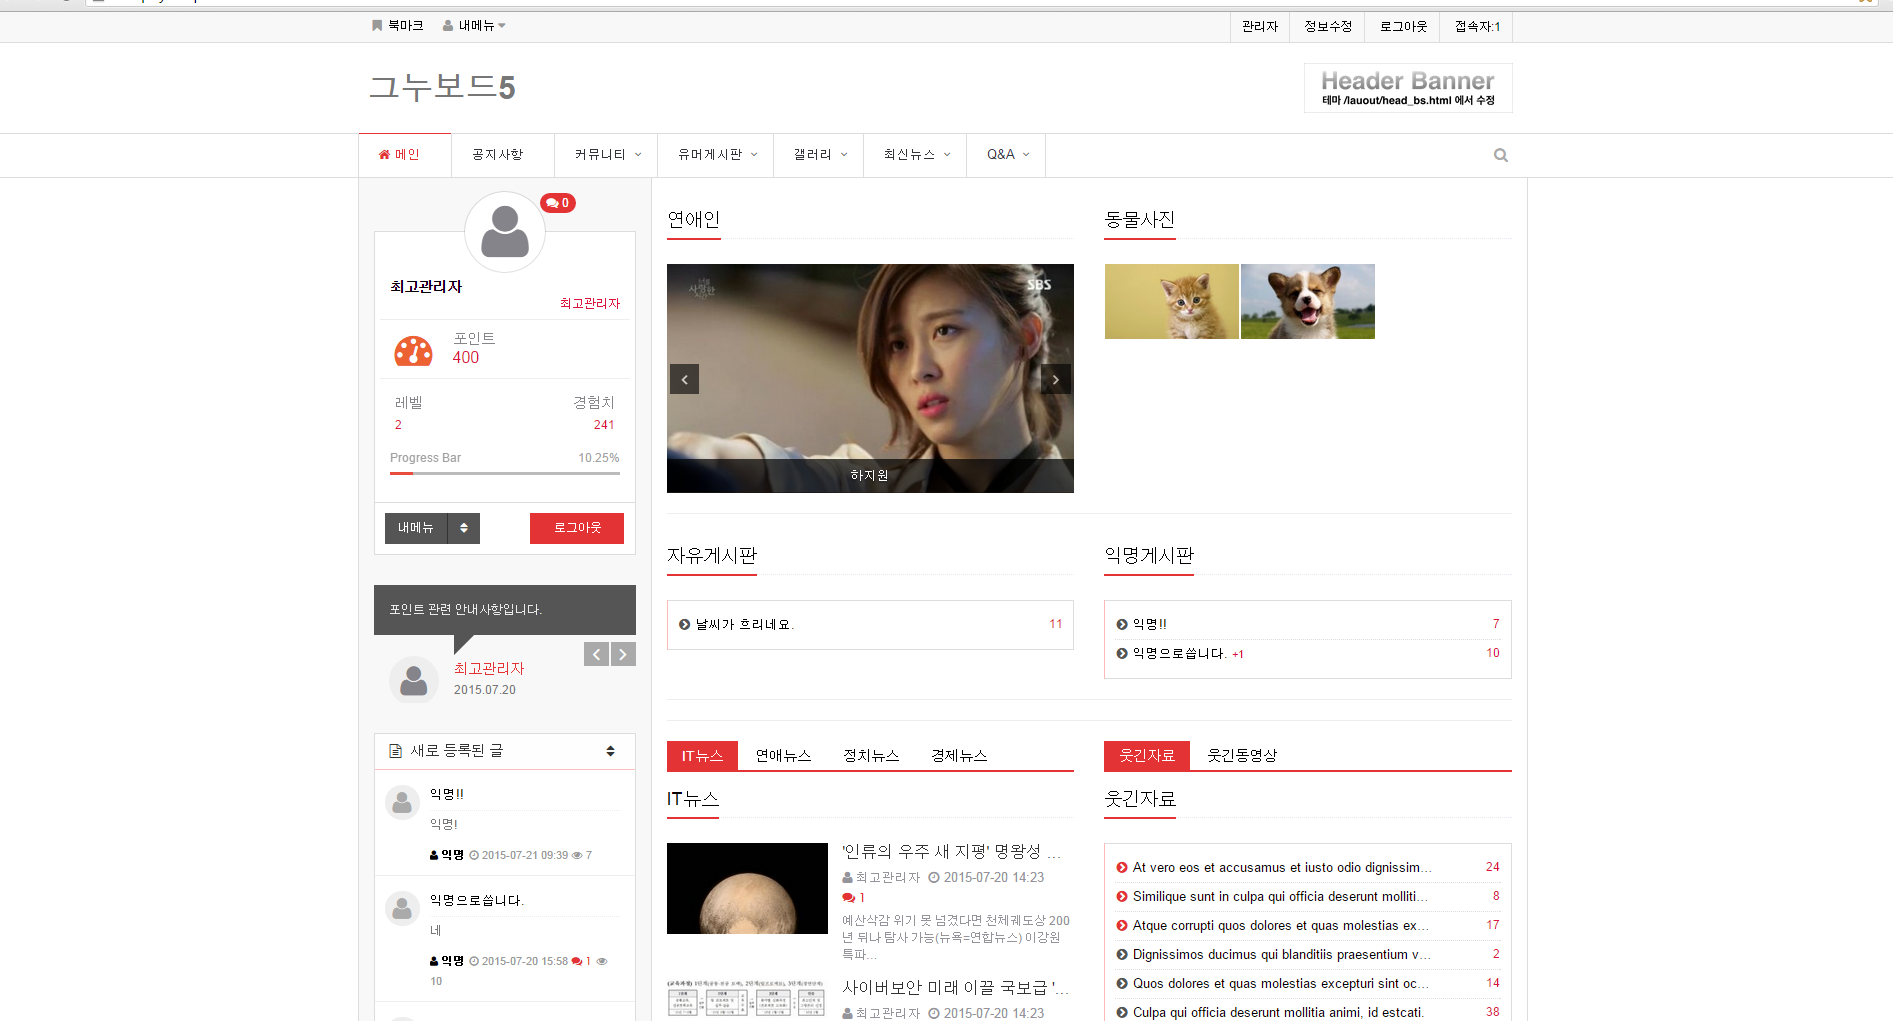Switch to the 연애뉴스 tab
The width and height of the screenshot is (1893, 1021).
click(x=783, y=756)
